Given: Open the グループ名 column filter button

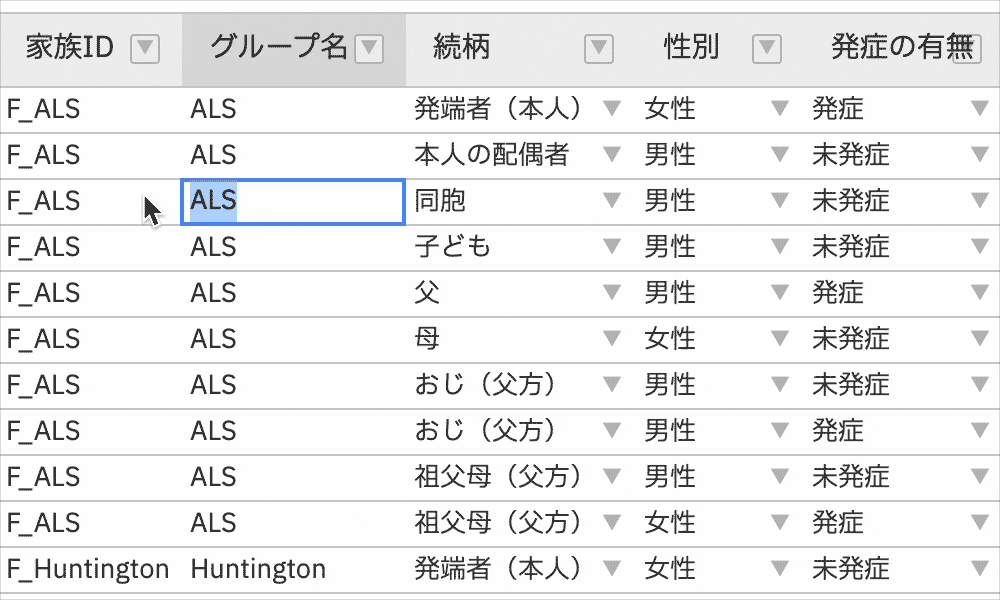Looking at the screenshot, I should click(369, 48).
